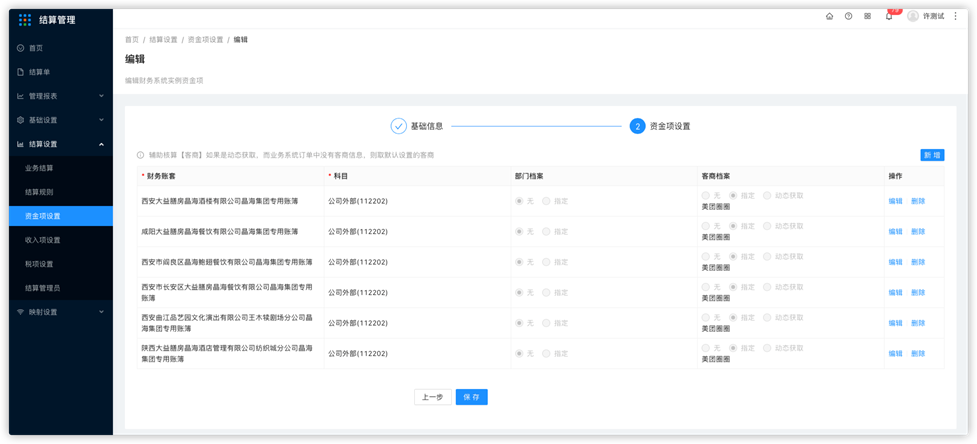Select 部门档案 指定 radio in 西安大益膳房晶海酒楼 row
The width and height of the screenshot is (977, 444).
tap(546, 201)
